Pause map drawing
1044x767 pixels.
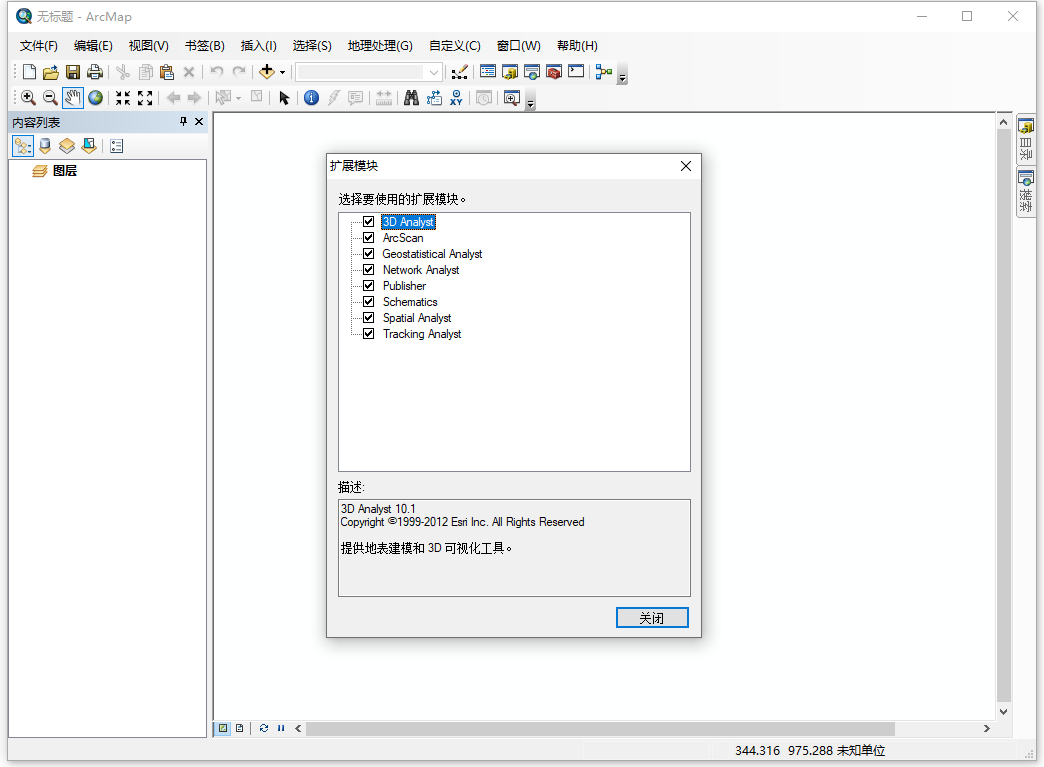pyautogui.click(x=281, y=728)
